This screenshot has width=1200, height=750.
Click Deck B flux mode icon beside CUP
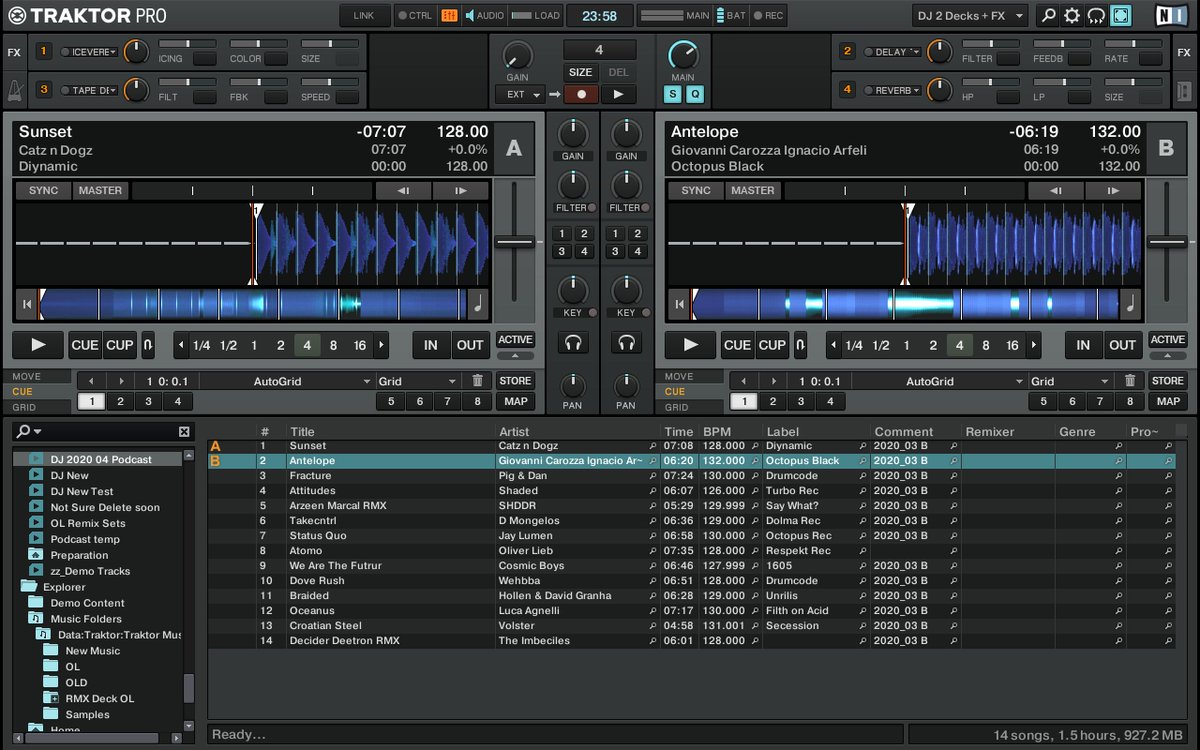tap(800, 345)
